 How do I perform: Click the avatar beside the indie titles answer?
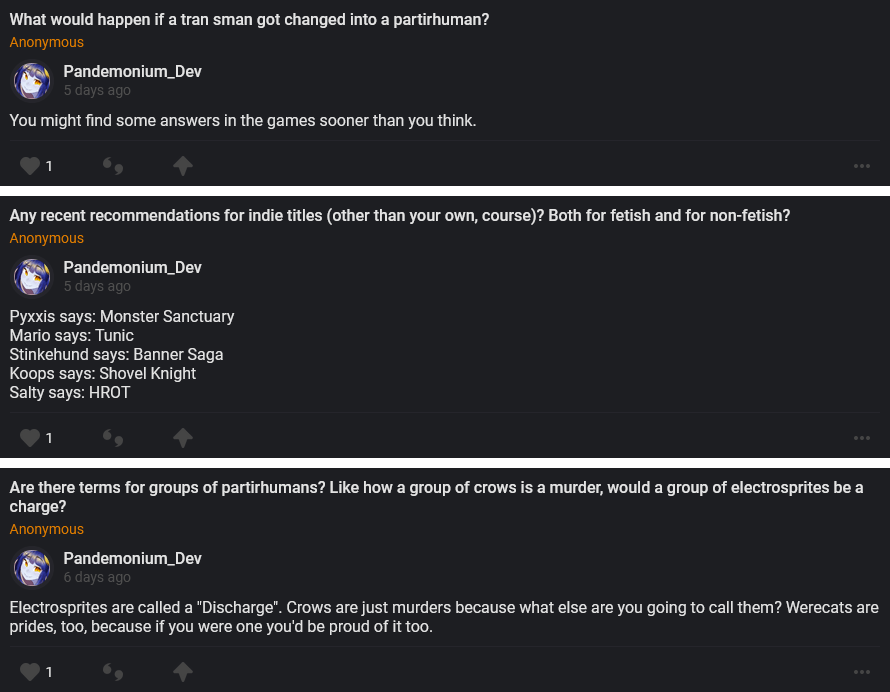(32, 277)
